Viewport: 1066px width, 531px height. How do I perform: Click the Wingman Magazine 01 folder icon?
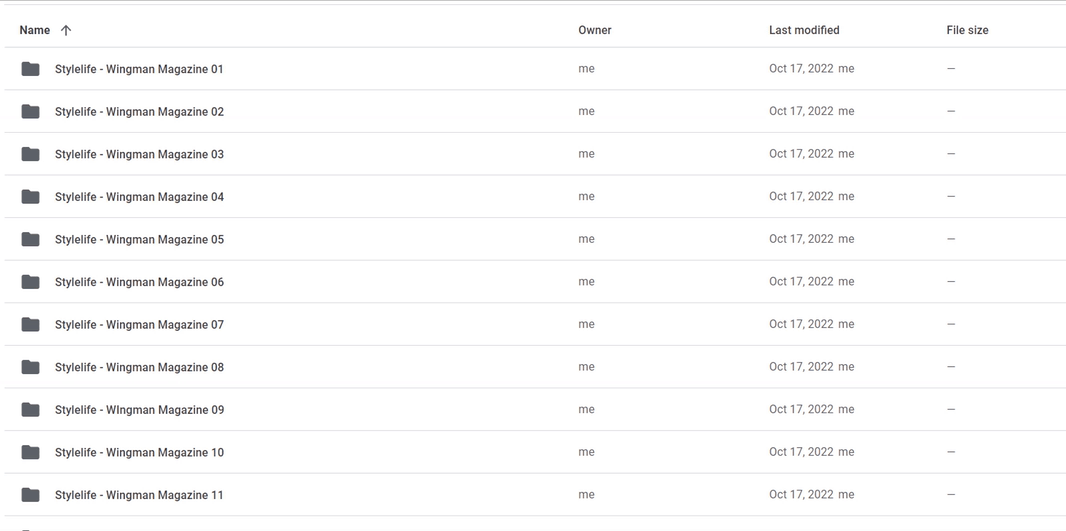pyautogui.click(x=31, y=69)
